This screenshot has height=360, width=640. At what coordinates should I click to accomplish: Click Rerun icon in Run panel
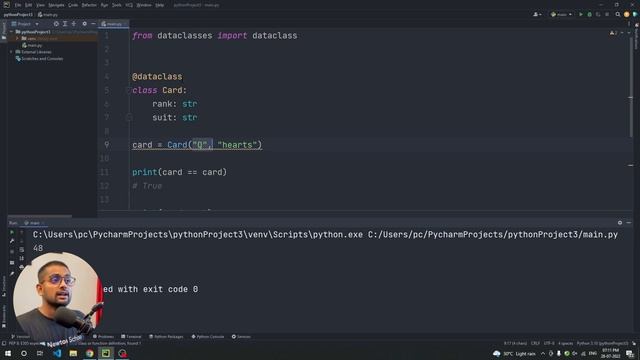coord(12,232)
